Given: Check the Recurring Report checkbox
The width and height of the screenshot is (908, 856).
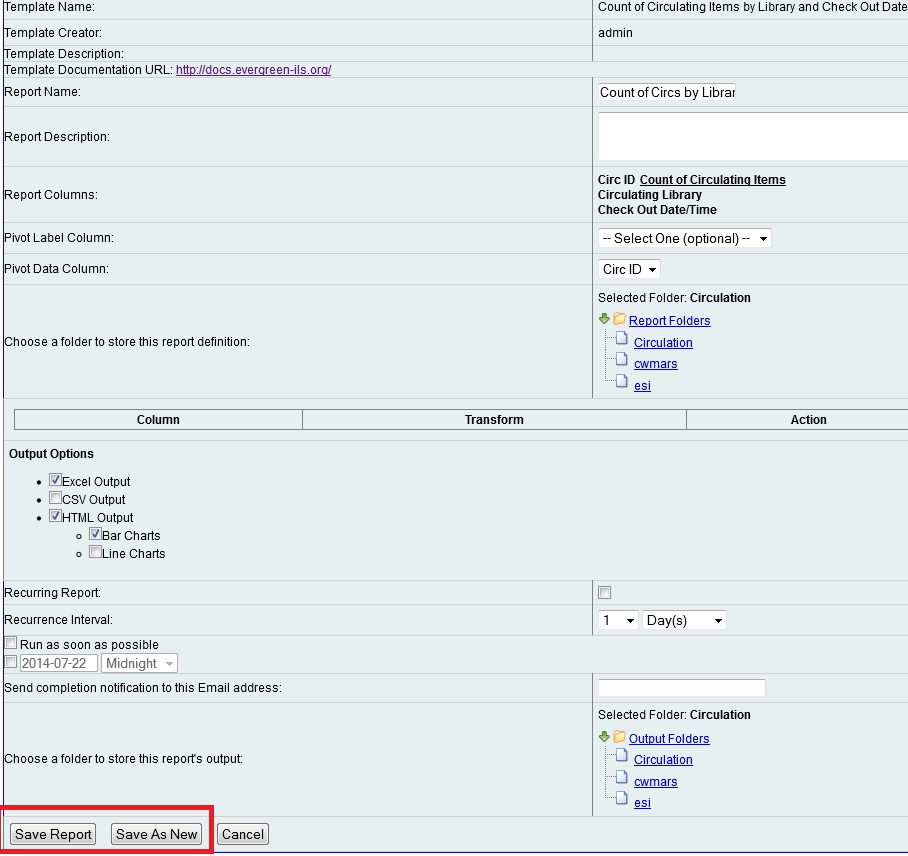Looking at the screenshot, I should point(605,593).
